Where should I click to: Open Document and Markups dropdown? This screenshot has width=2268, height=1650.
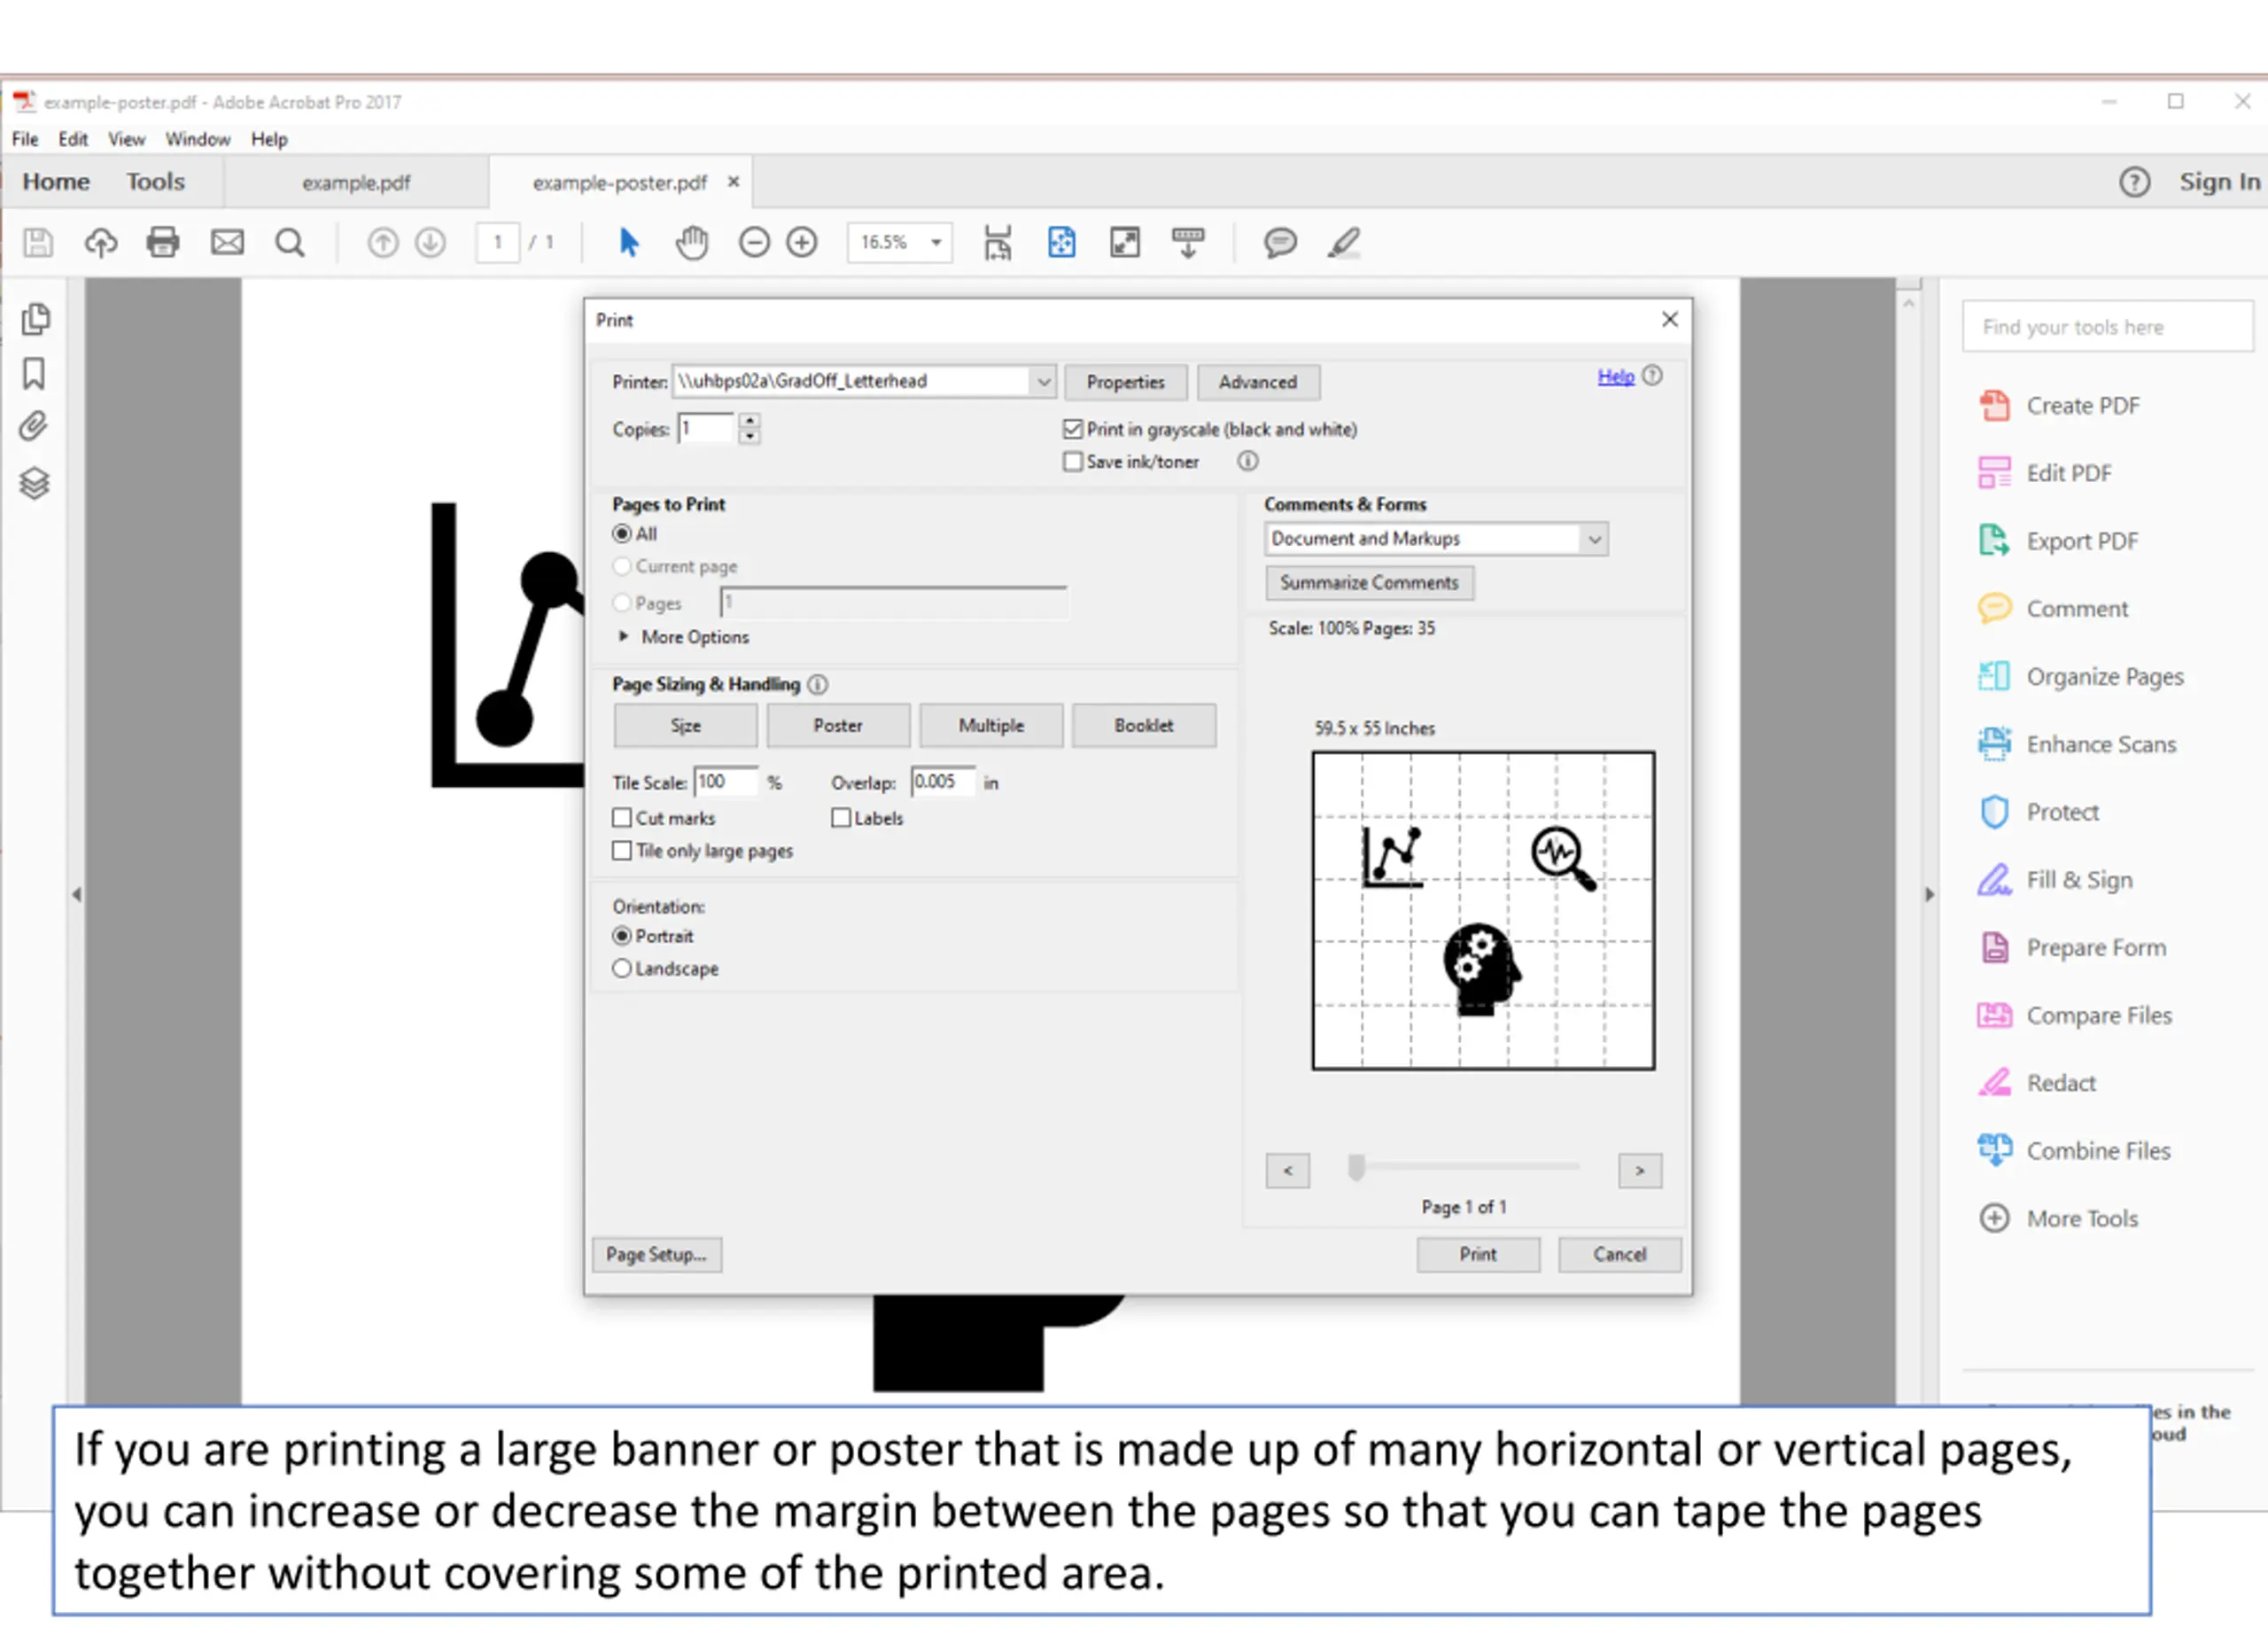(x=1436, y=539)
